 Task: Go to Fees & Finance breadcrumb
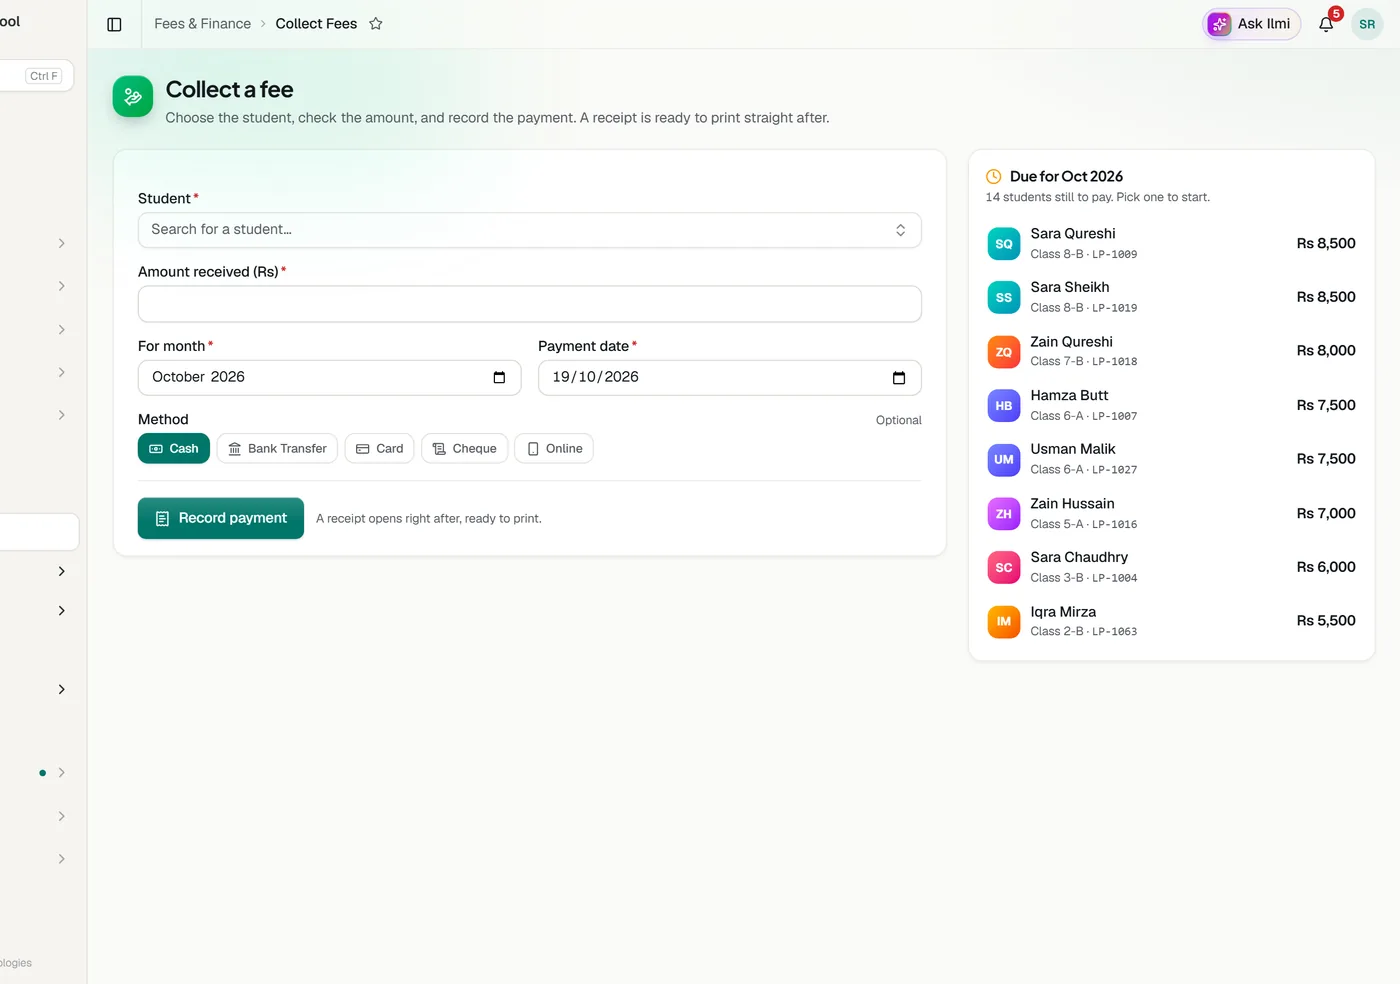click(202, 24)
